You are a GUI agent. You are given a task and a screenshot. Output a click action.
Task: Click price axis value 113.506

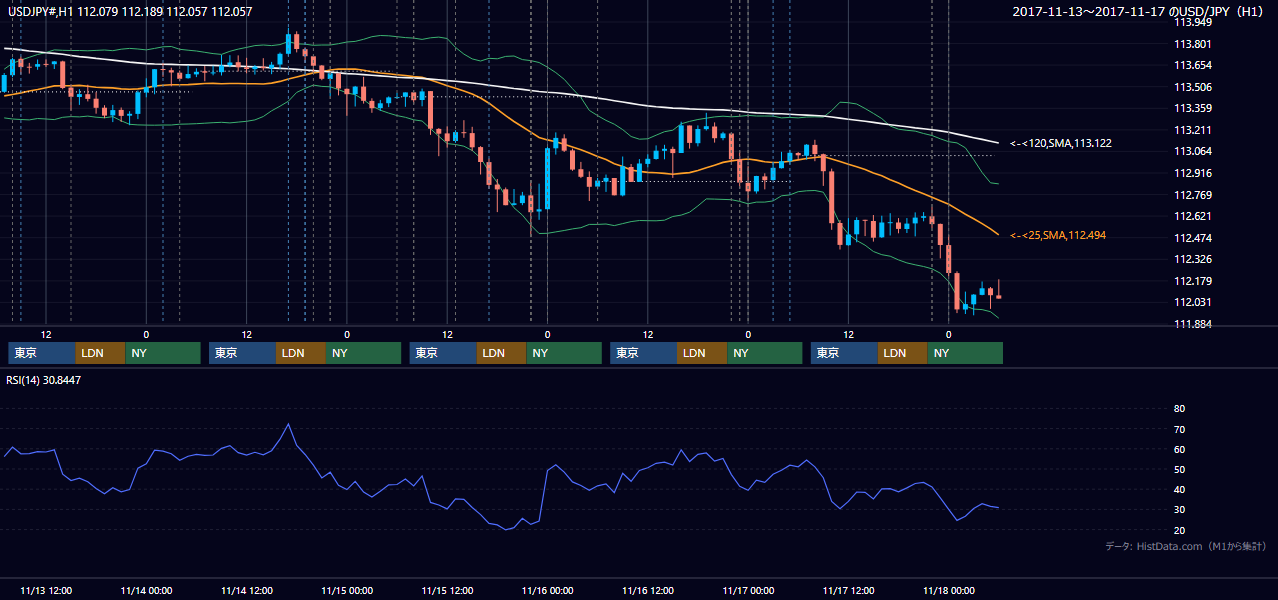[x=1193, y=87]
